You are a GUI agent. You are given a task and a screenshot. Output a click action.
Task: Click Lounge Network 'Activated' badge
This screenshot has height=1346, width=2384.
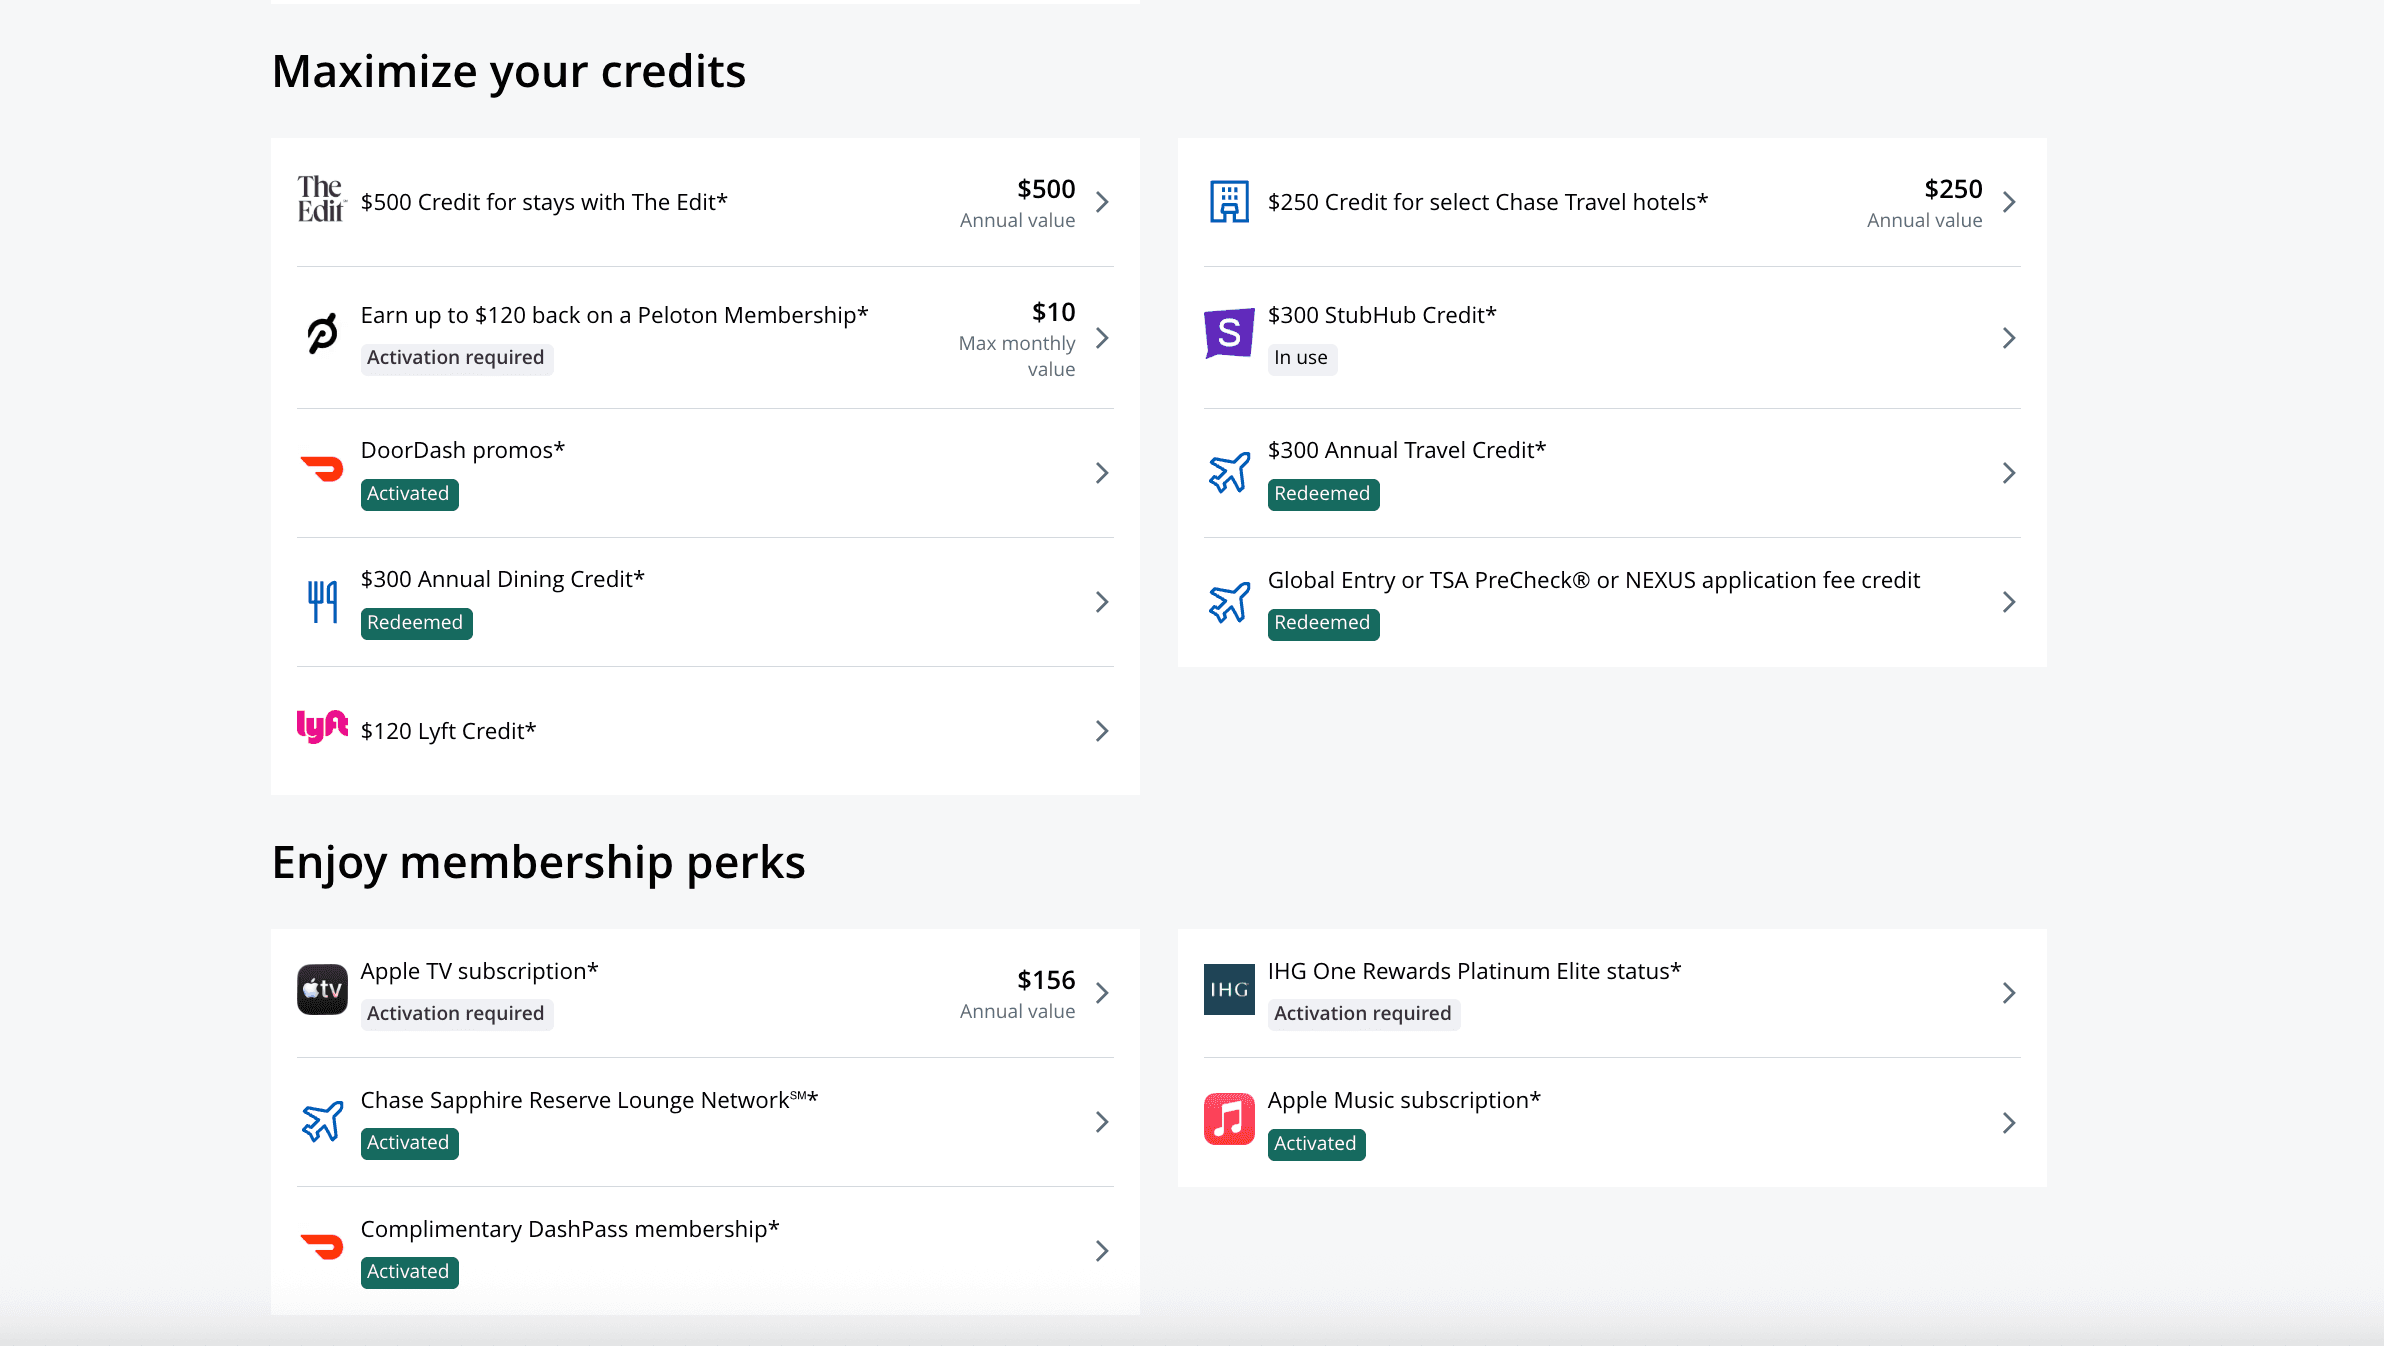click(409, 1143)
